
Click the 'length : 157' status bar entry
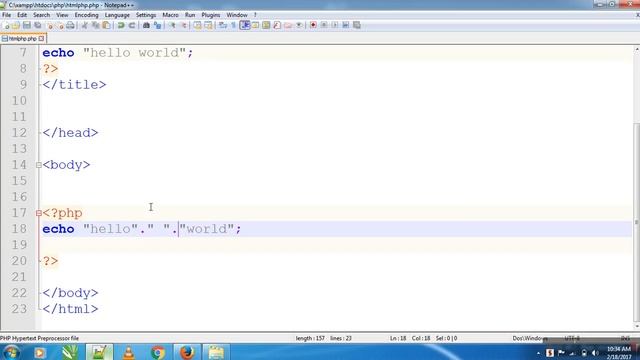pyautogui.click(x=310, y=338)
